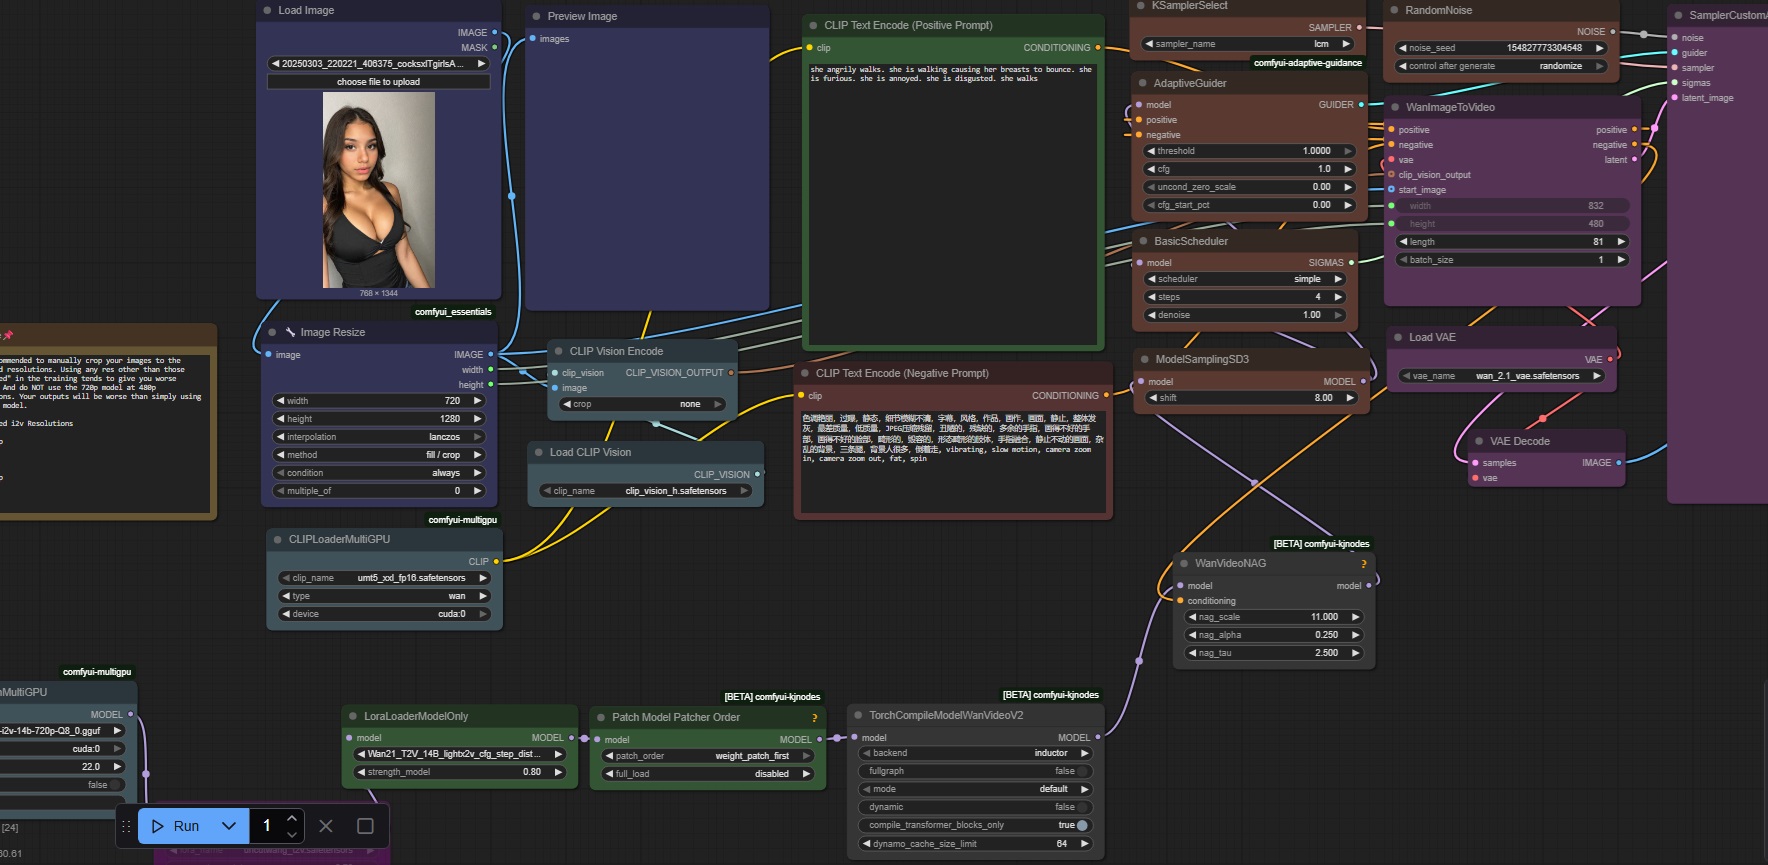Open method dropdown showing fill / crop

[x=379, y=455]
